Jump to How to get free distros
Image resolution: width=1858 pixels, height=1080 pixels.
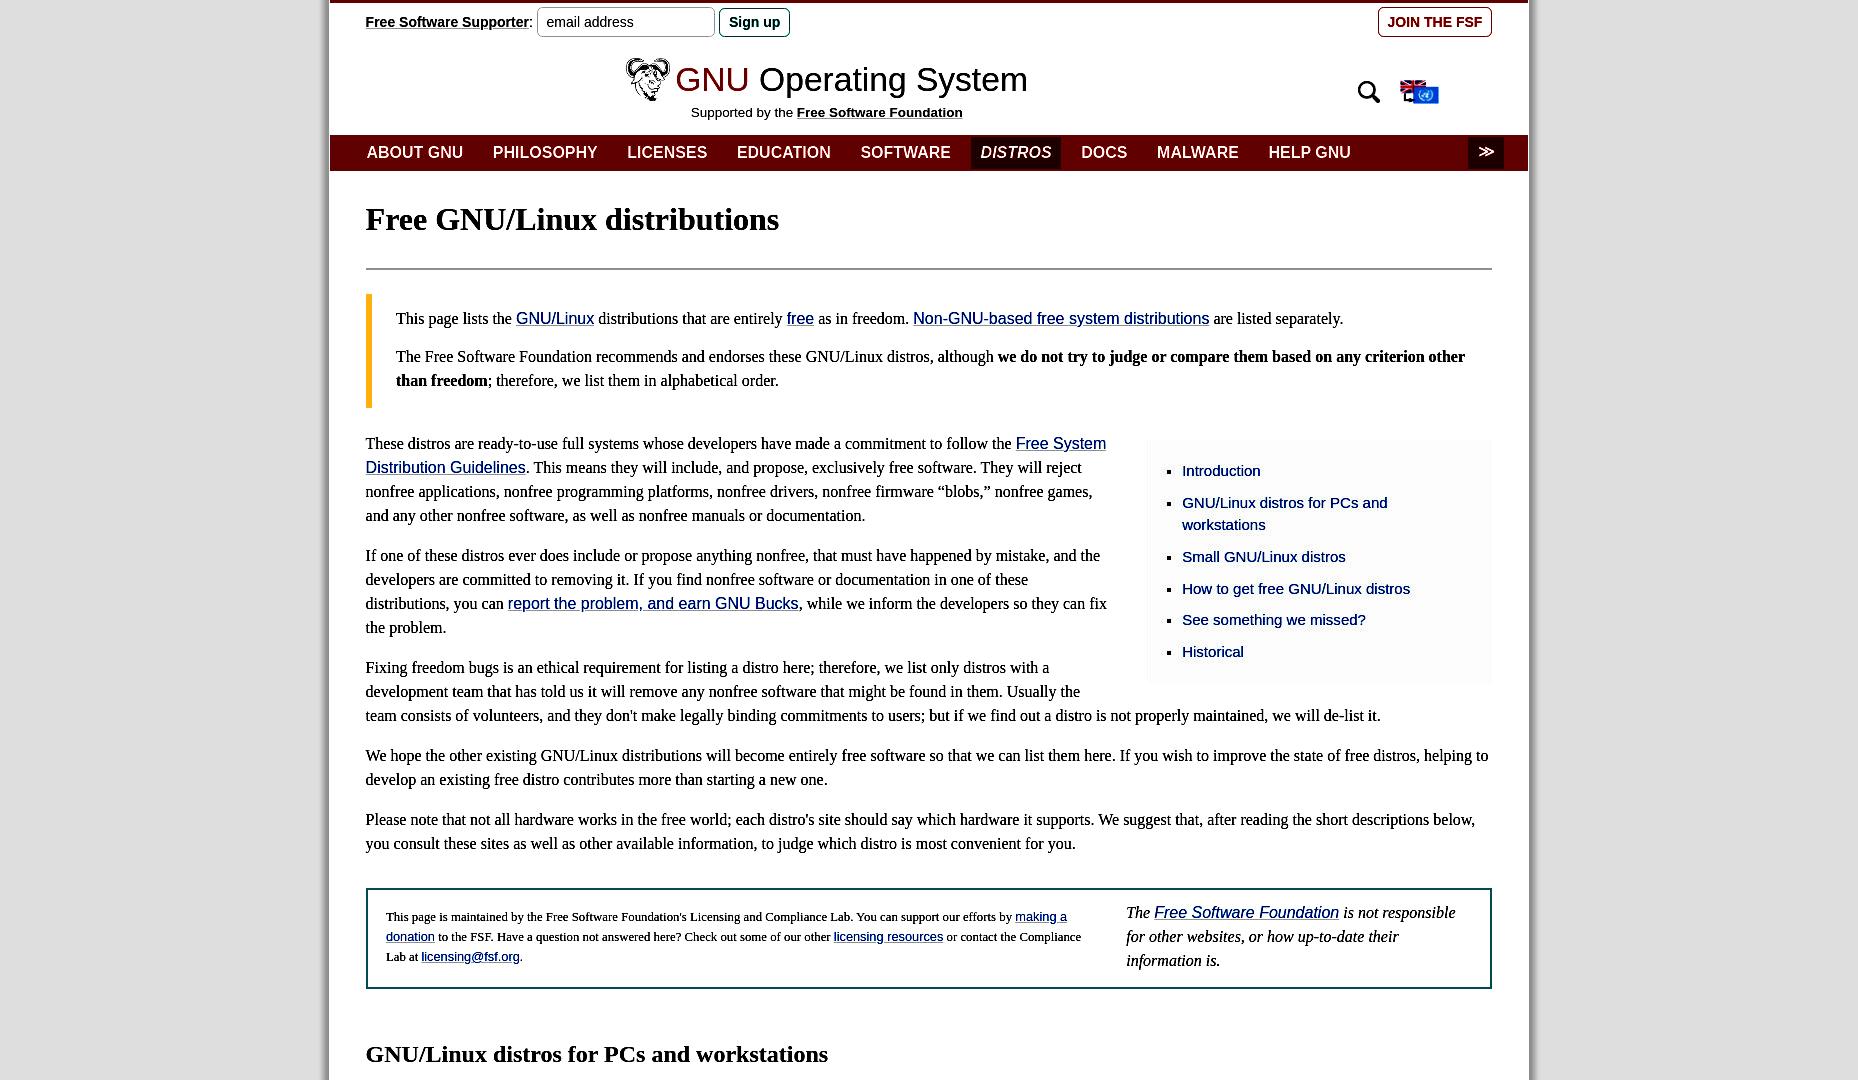(x=1296, y=589)
